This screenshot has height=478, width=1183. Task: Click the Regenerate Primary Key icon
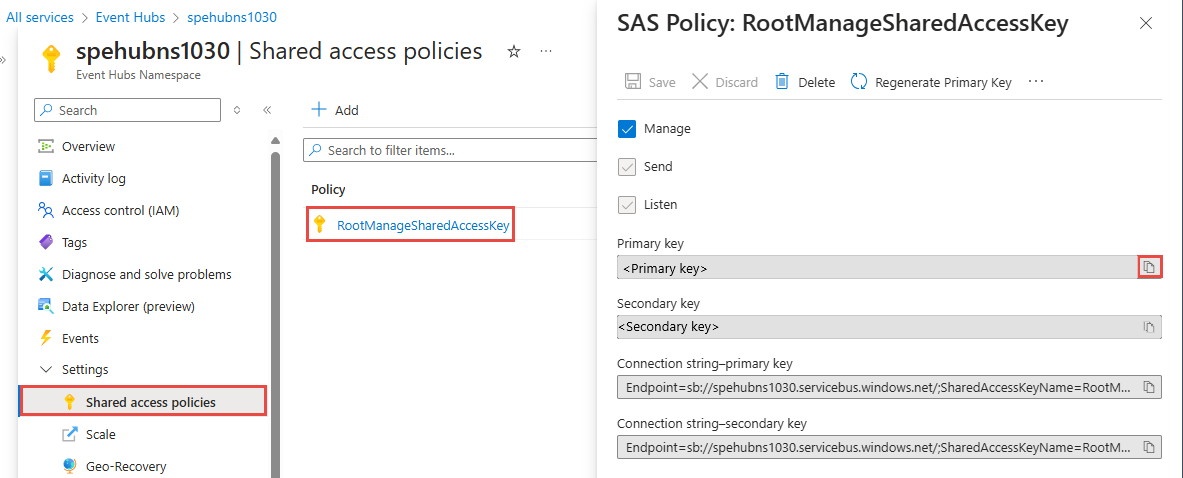point(859,82)
